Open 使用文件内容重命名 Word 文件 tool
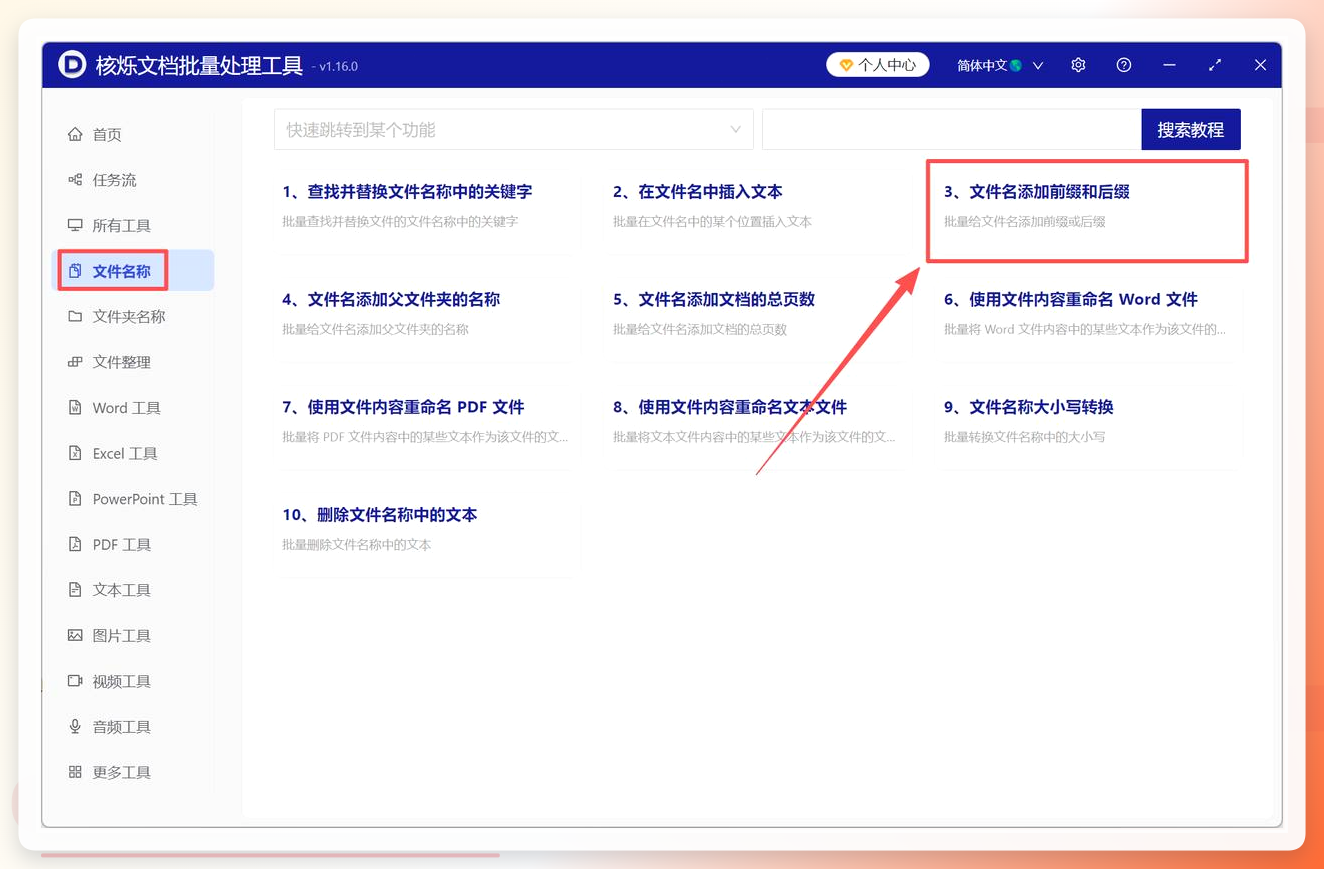1324x869 pixels. coord(1071,299)
